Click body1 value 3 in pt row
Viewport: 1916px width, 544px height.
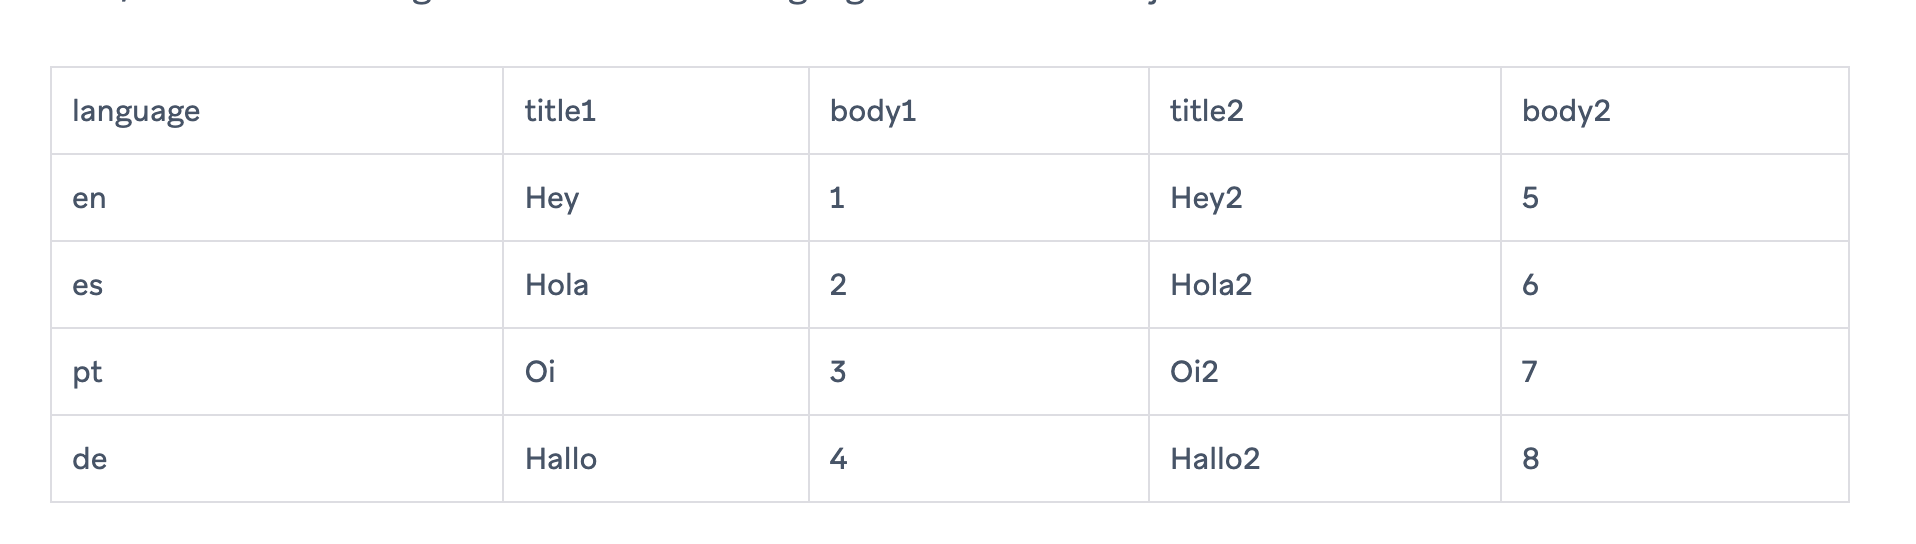pos(838,372)
